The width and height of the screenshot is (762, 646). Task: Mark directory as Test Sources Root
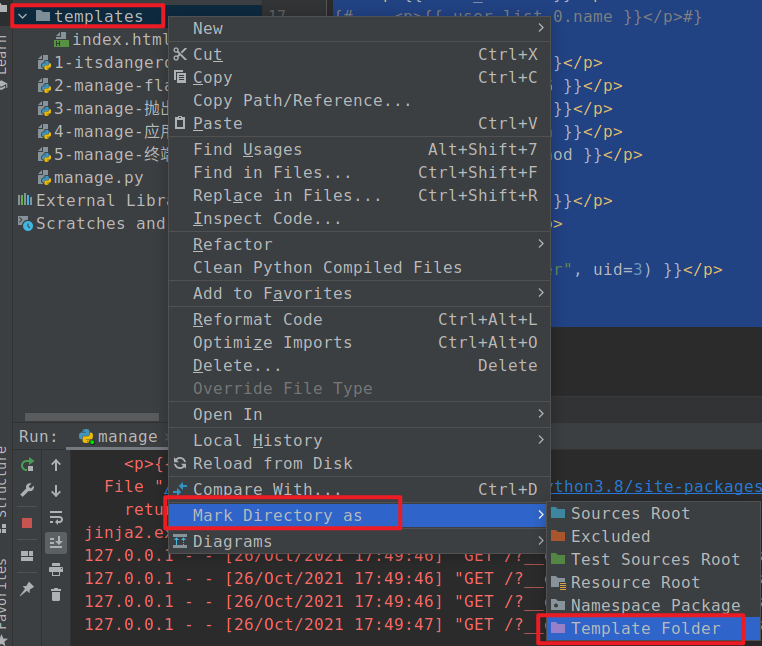coord(654,559)
